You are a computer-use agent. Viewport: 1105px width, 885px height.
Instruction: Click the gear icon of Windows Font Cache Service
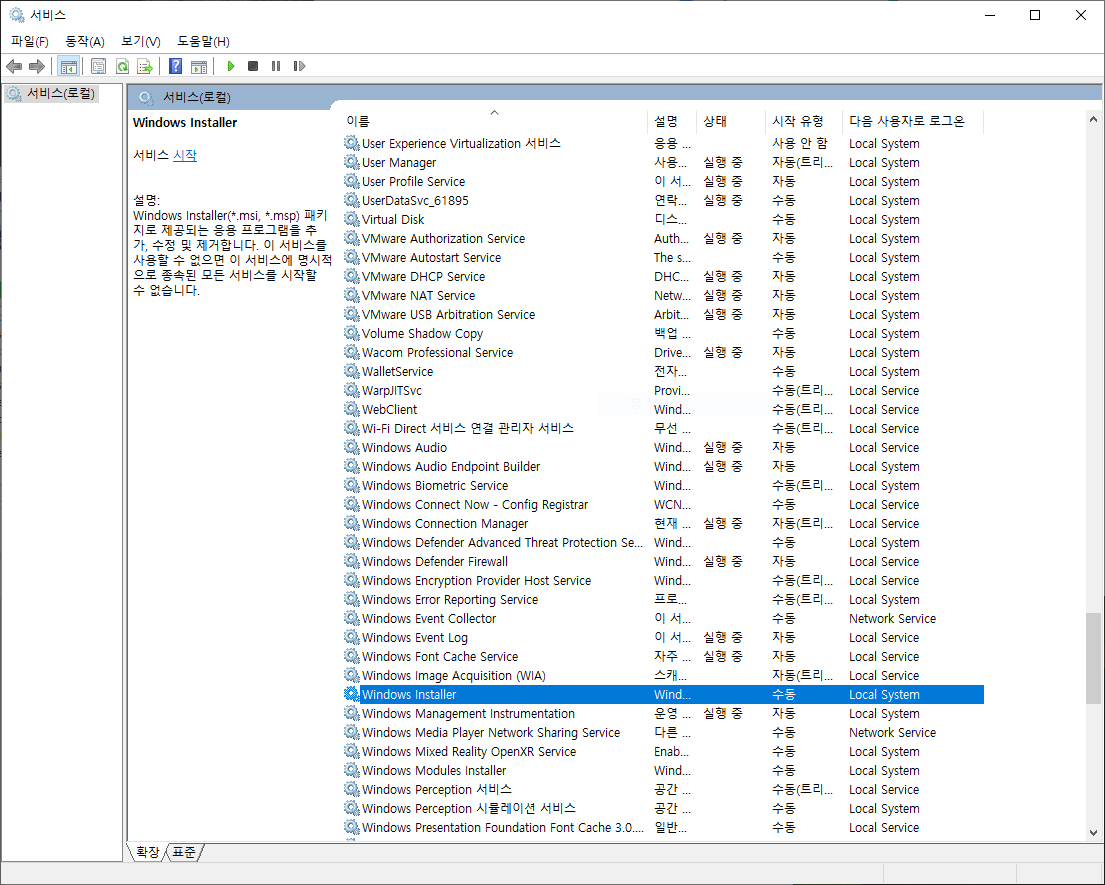point(352,657)
